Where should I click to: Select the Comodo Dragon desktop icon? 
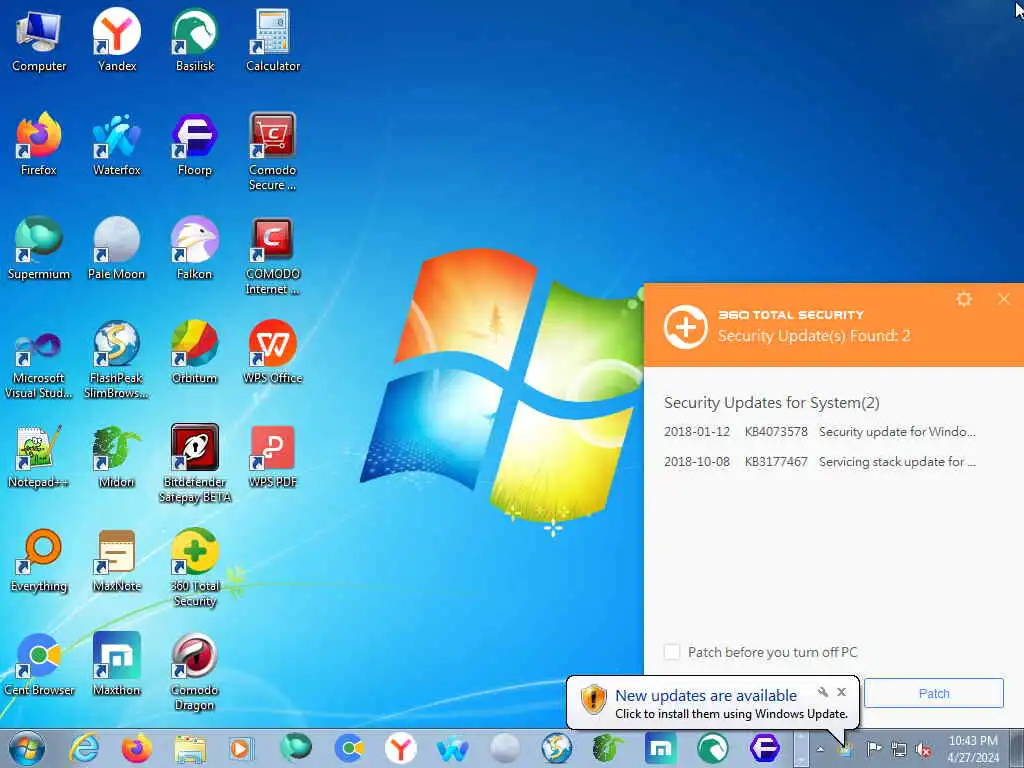point(195,671)
